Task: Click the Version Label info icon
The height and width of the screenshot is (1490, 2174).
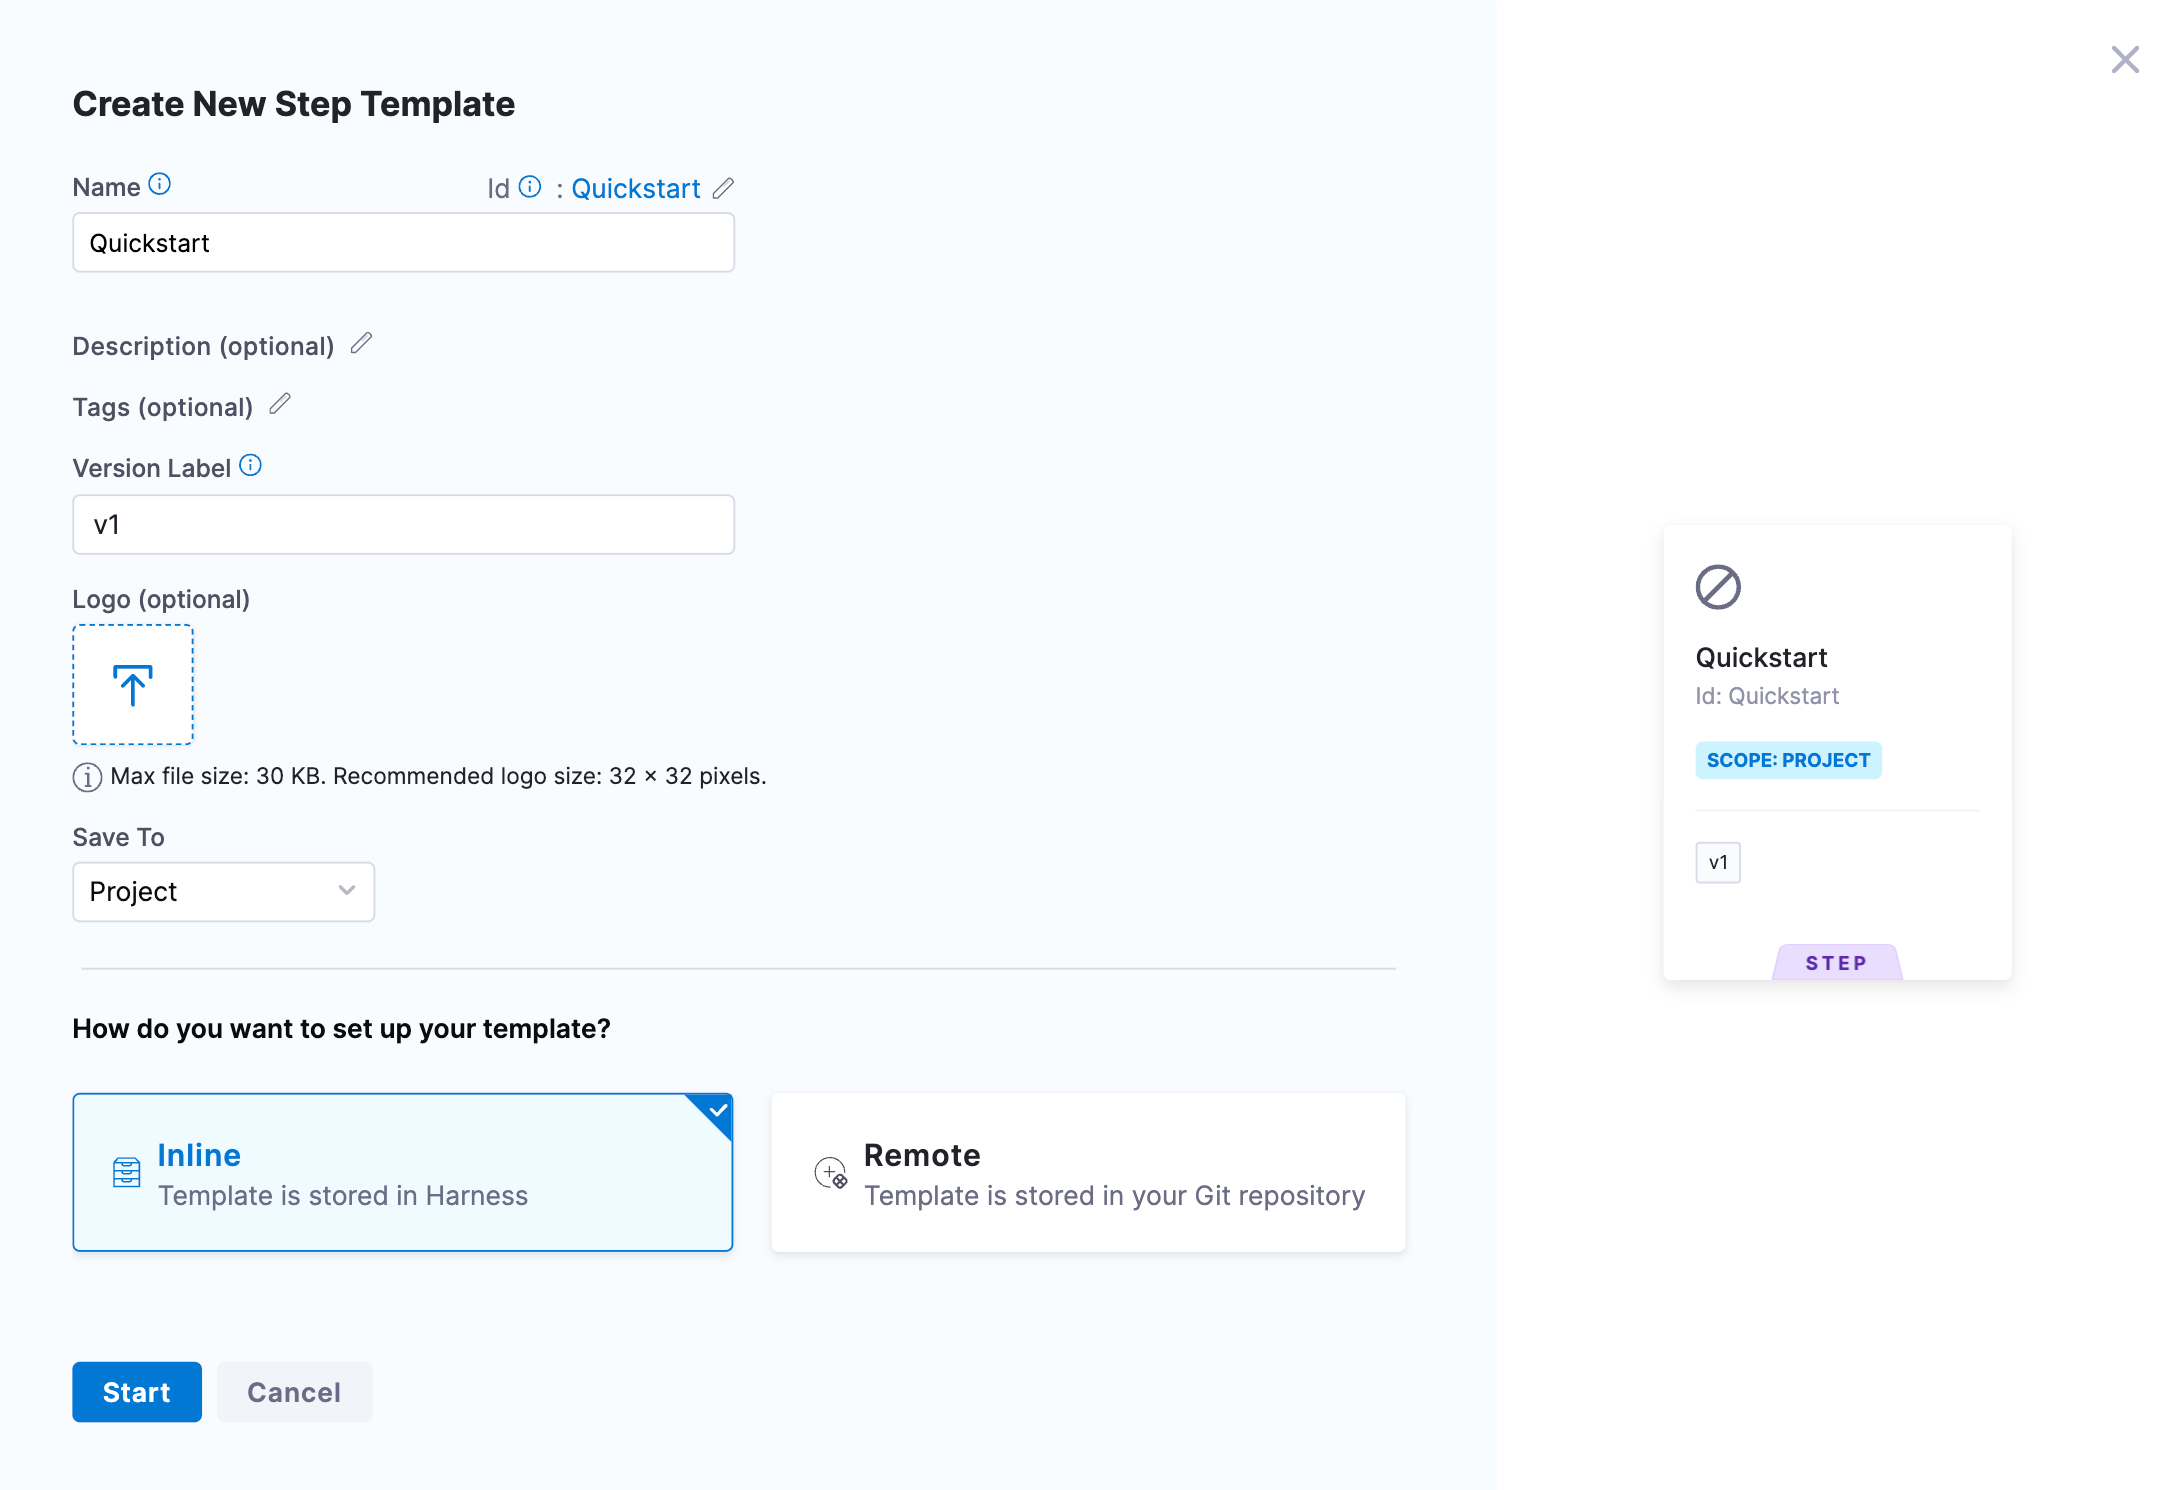Action: 251,466
